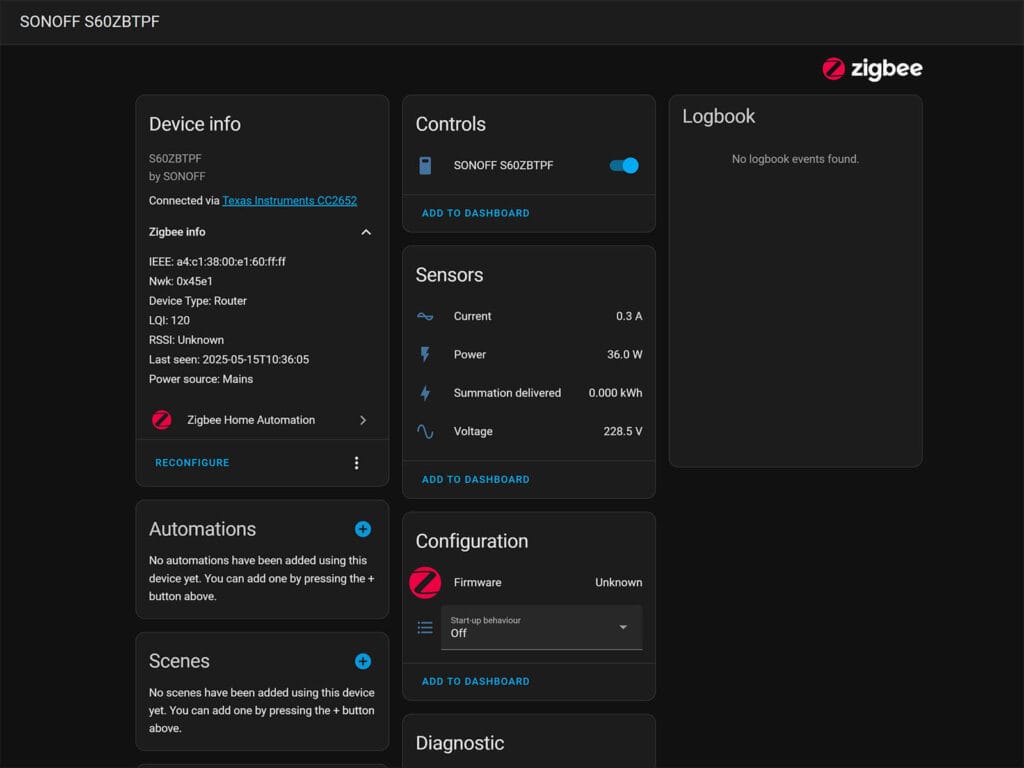Click the Voltage sine wave icon
This screenshot has height=768, width=1024.
click(425, 432)
